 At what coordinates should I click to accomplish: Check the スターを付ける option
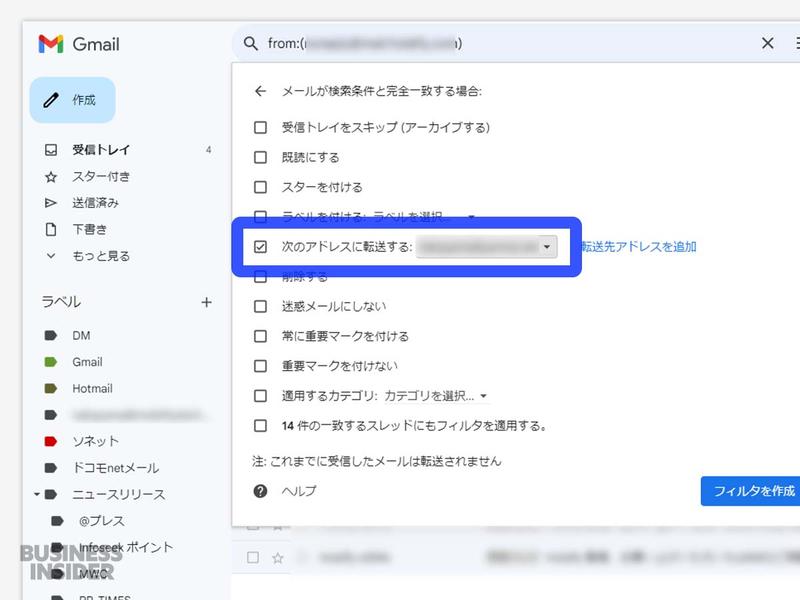pos(260,187)
